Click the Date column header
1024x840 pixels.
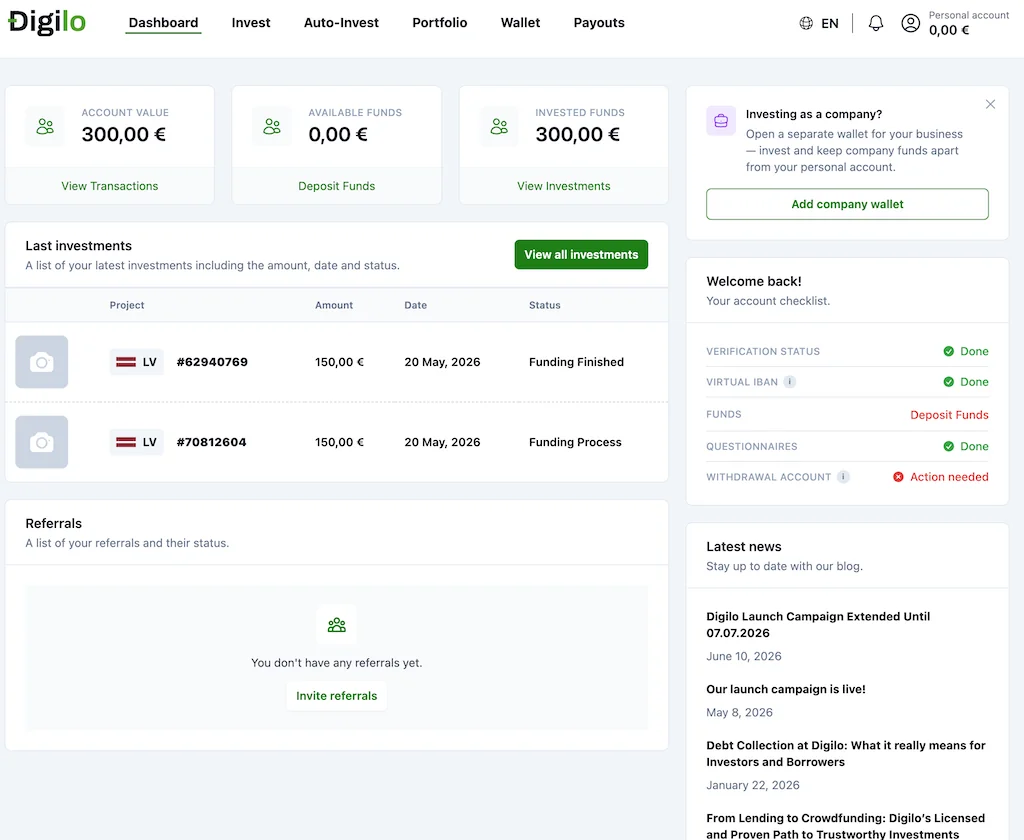pyautogui.click(x=415, y=305)
